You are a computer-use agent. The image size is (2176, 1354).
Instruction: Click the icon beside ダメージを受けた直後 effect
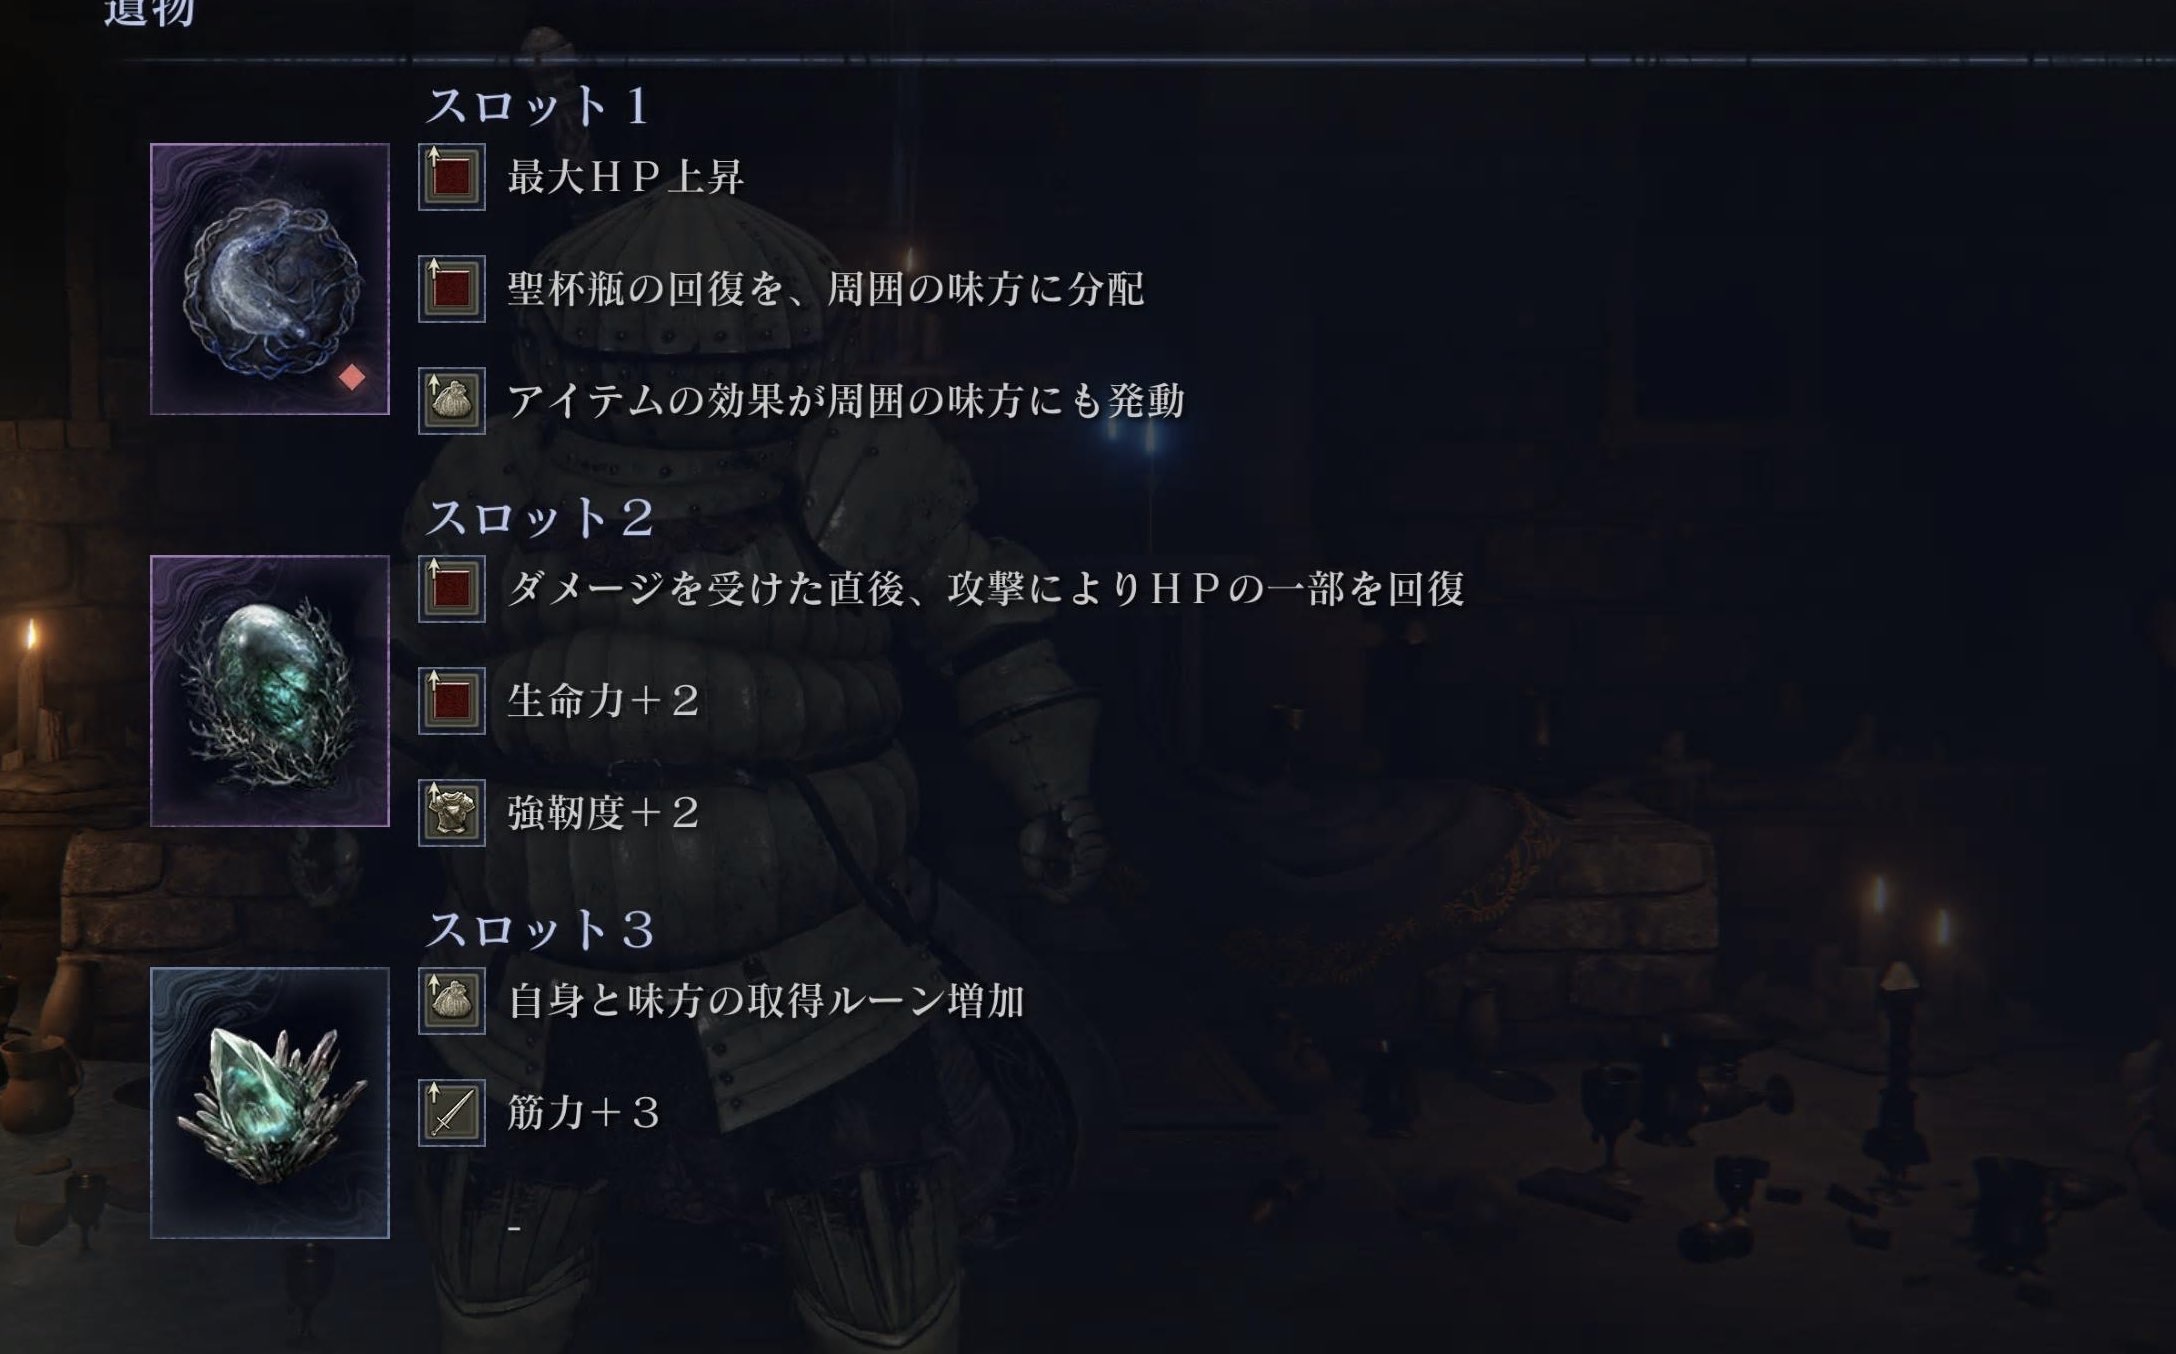click(x=452, y=589)
